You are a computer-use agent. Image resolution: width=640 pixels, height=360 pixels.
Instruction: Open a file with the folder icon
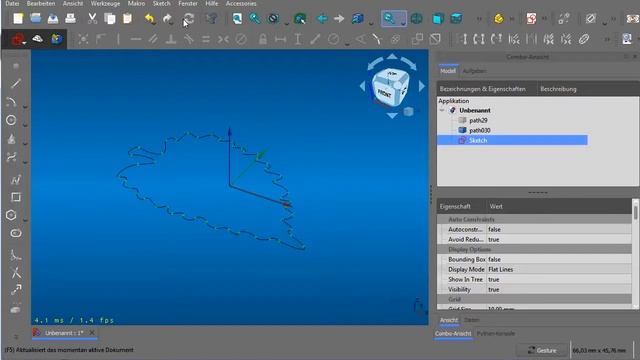pyautogui.click(x=36, y=18)
